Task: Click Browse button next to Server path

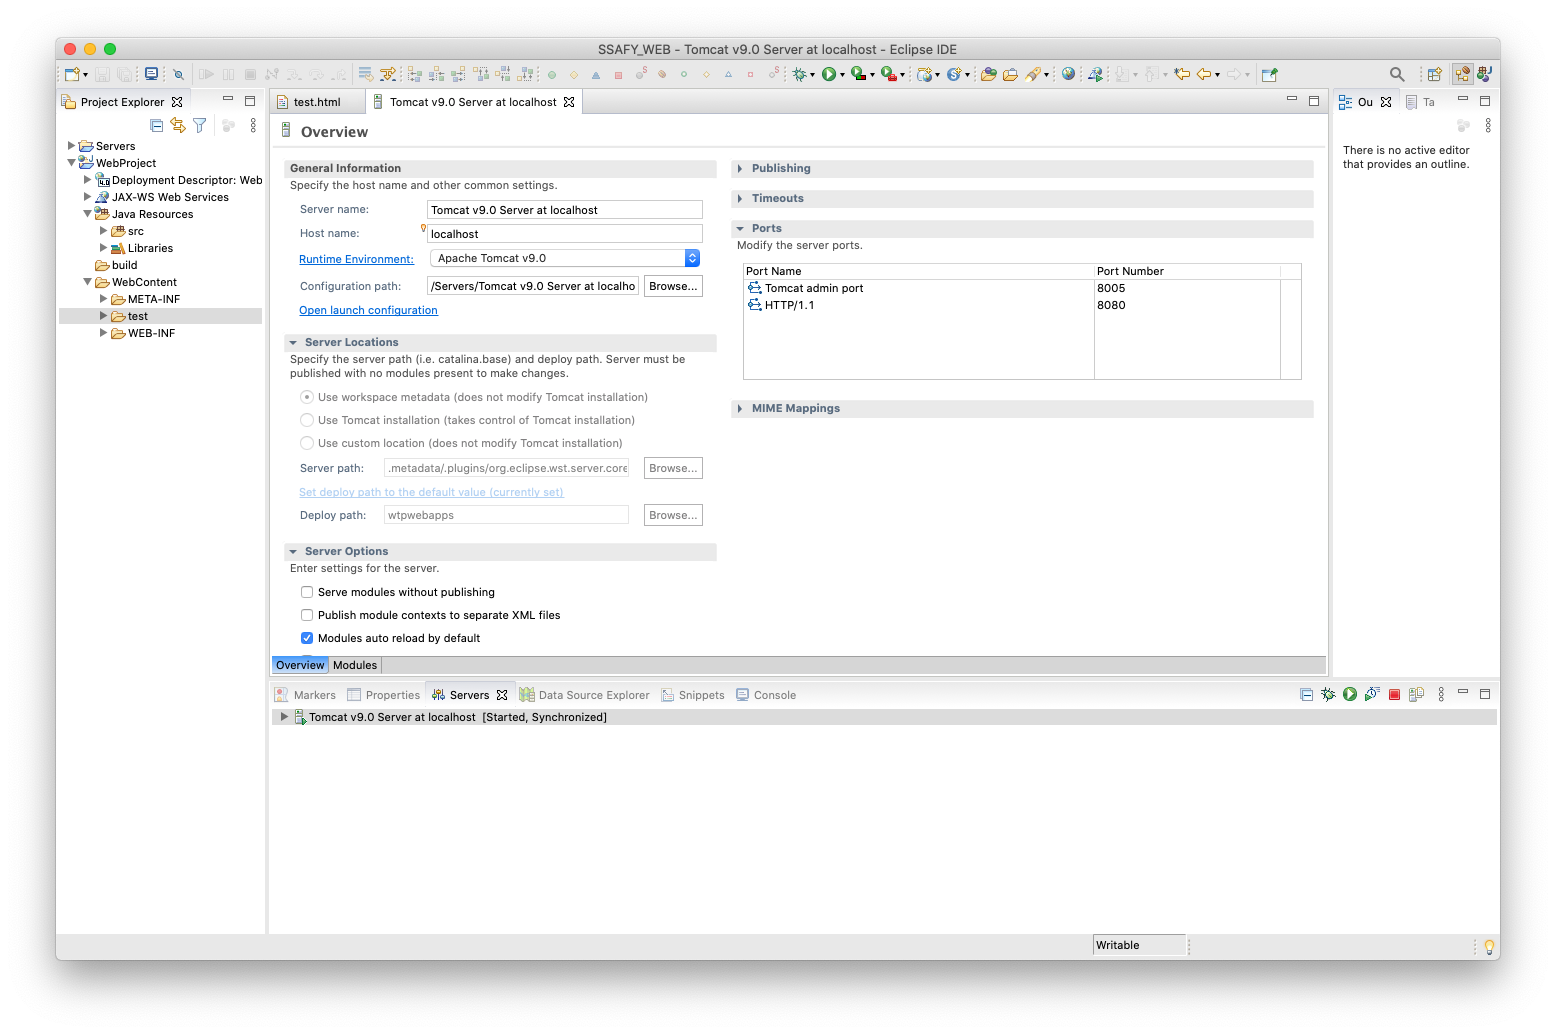Action: click(x=673, y=468)
